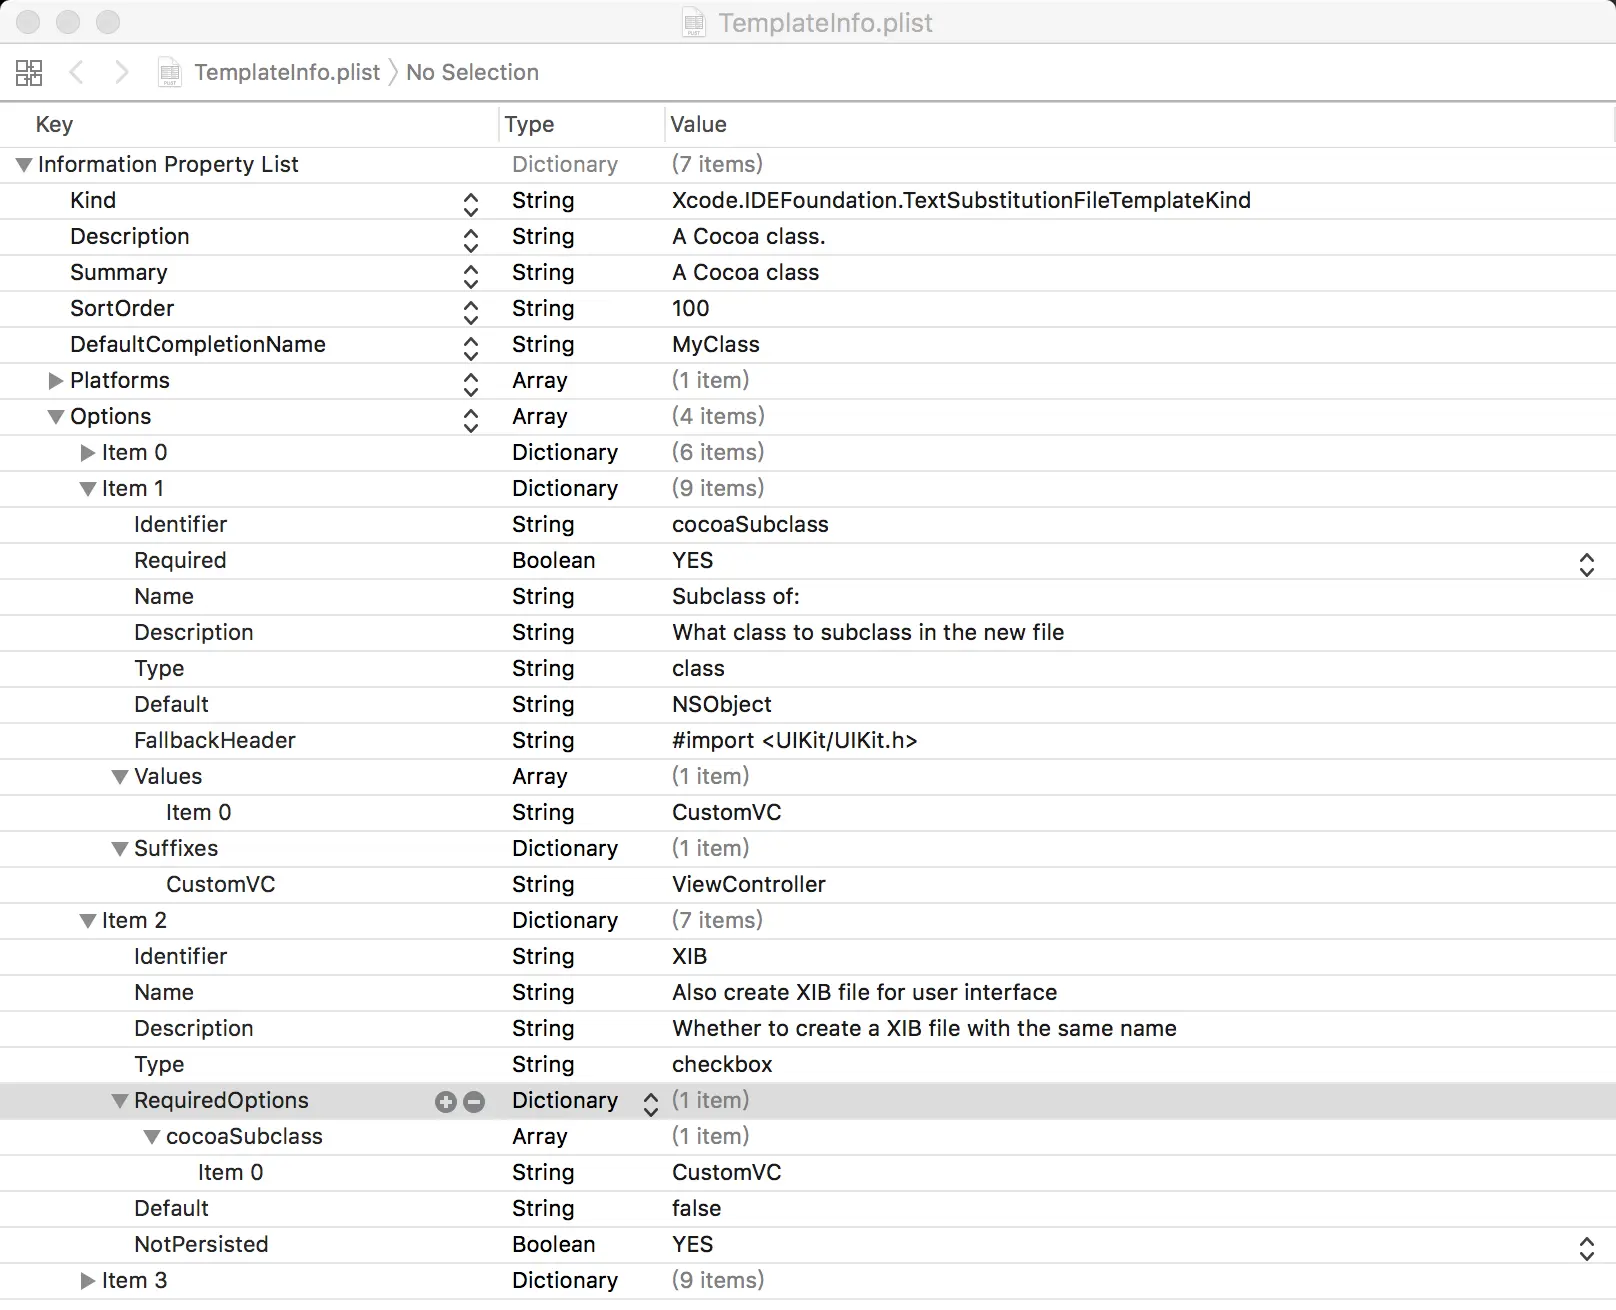The width and height of the screenshot is (1616, 1310).
Task: Go forward using right arrow
Action: [x=122, y=72]
